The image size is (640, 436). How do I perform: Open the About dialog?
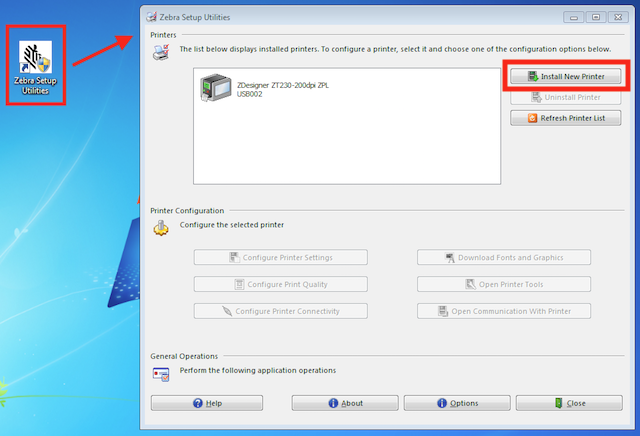coord(345,403)
